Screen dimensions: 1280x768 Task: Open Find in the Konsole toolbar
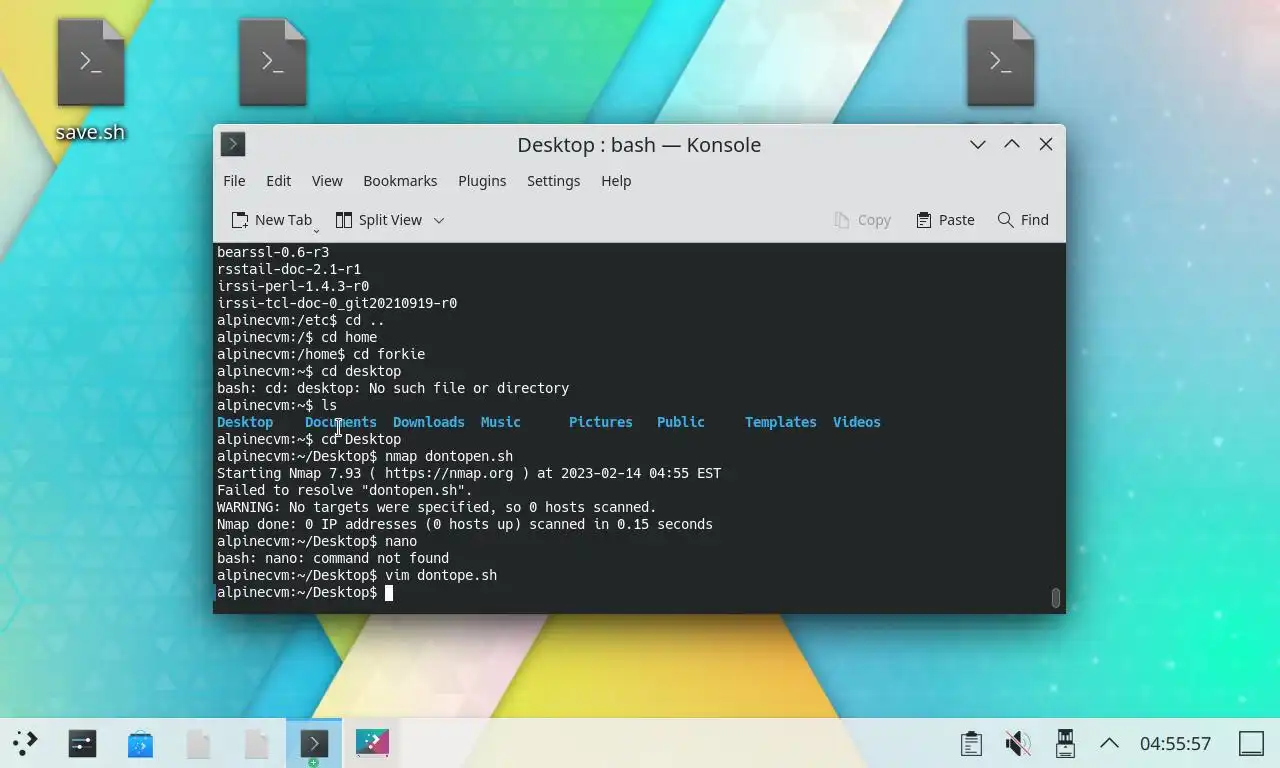1023,220
